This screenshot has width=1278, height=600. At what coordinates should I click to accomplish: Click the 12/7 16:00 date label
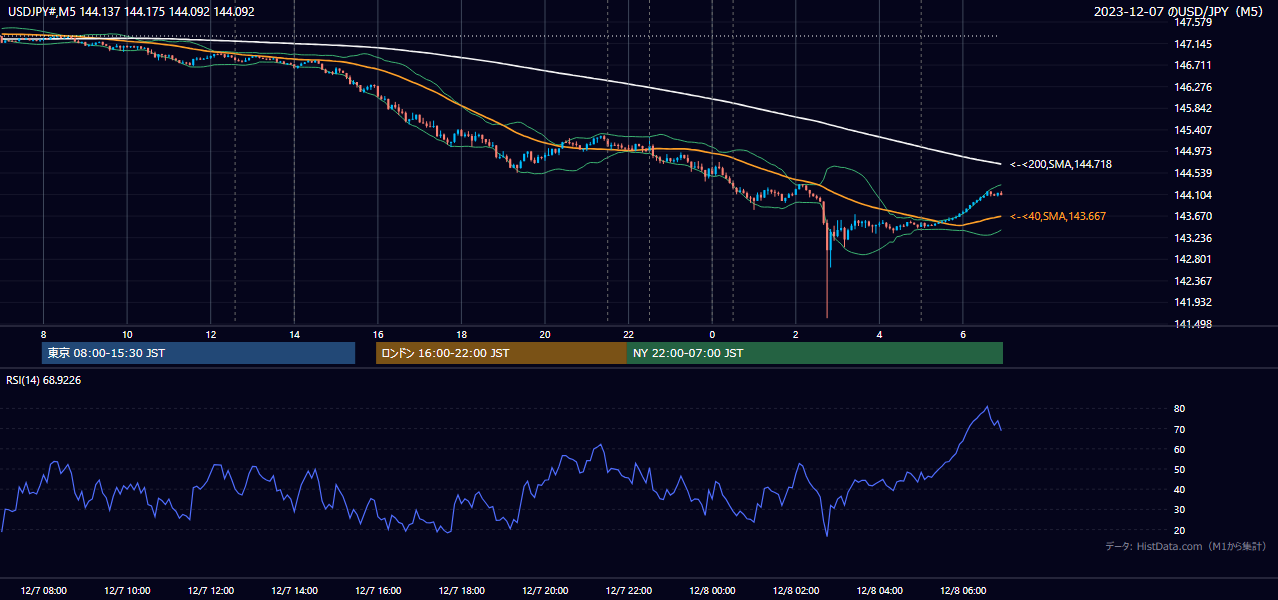coord(377,591)
